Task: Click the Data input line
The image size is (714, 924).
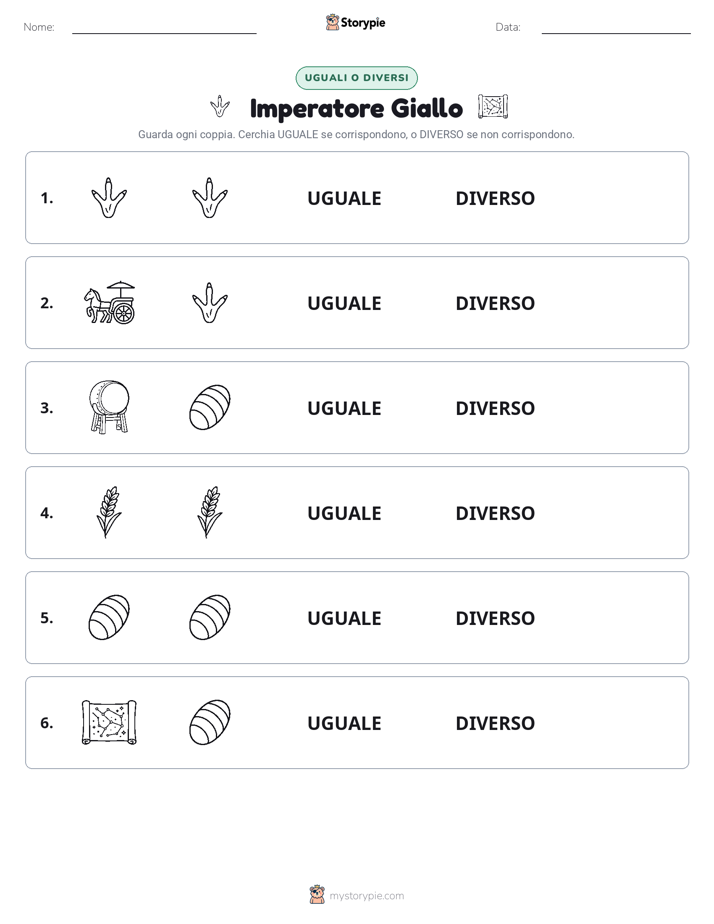Action: [x=616, y=28]
